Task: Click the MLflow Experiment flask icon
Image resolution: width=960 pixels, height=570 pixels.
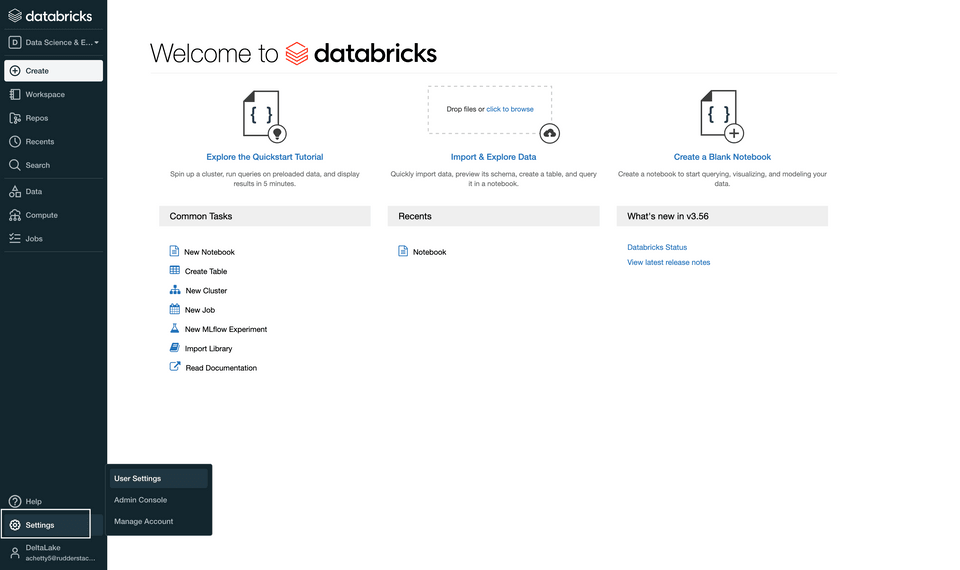Action: (174, 329)
